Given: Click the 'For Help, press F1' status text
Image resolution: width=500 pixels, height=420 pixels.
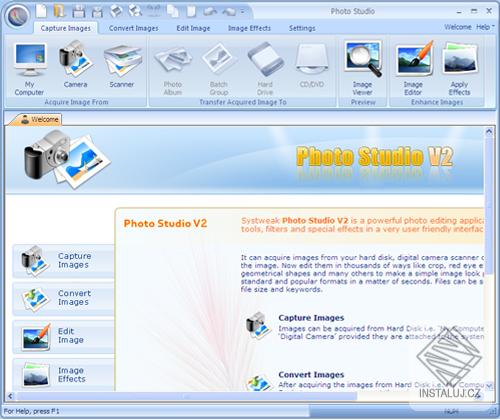Looking at the screenshot, I should click(x=31, y=412).
